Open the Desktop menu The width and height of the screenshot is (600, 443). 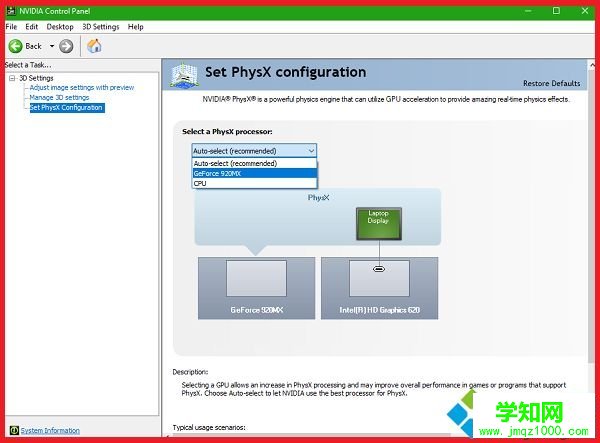(59, 27)
